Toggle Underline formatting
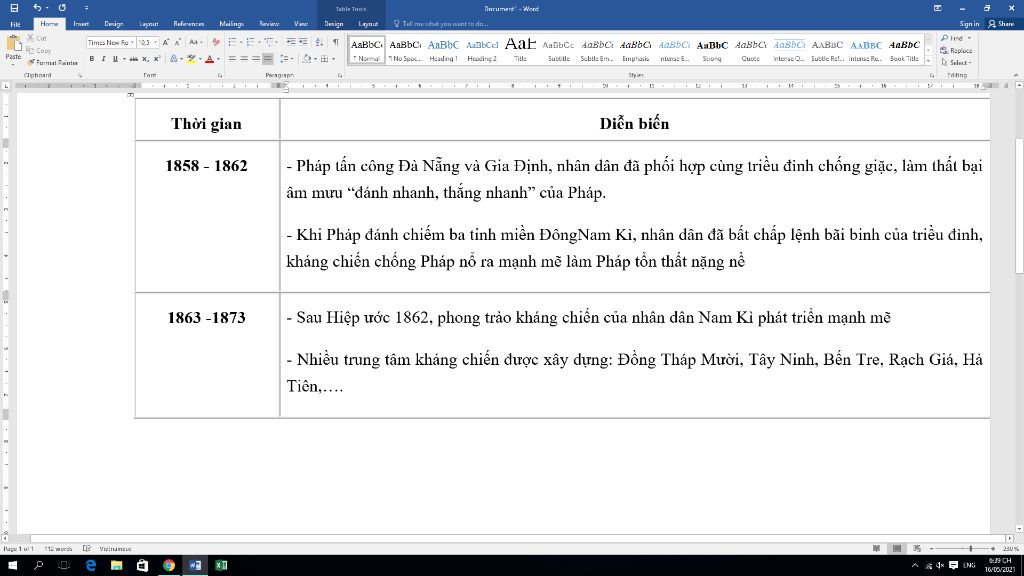The width and height of the screenshot is (1024, 576). tap(115, 59)
